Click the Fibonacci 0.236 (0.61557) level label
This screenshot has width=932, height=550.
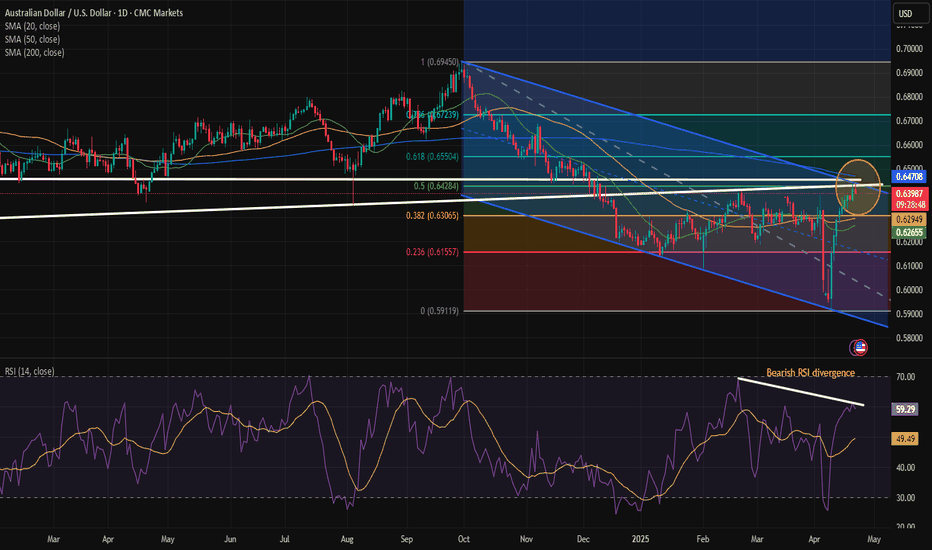432,252
